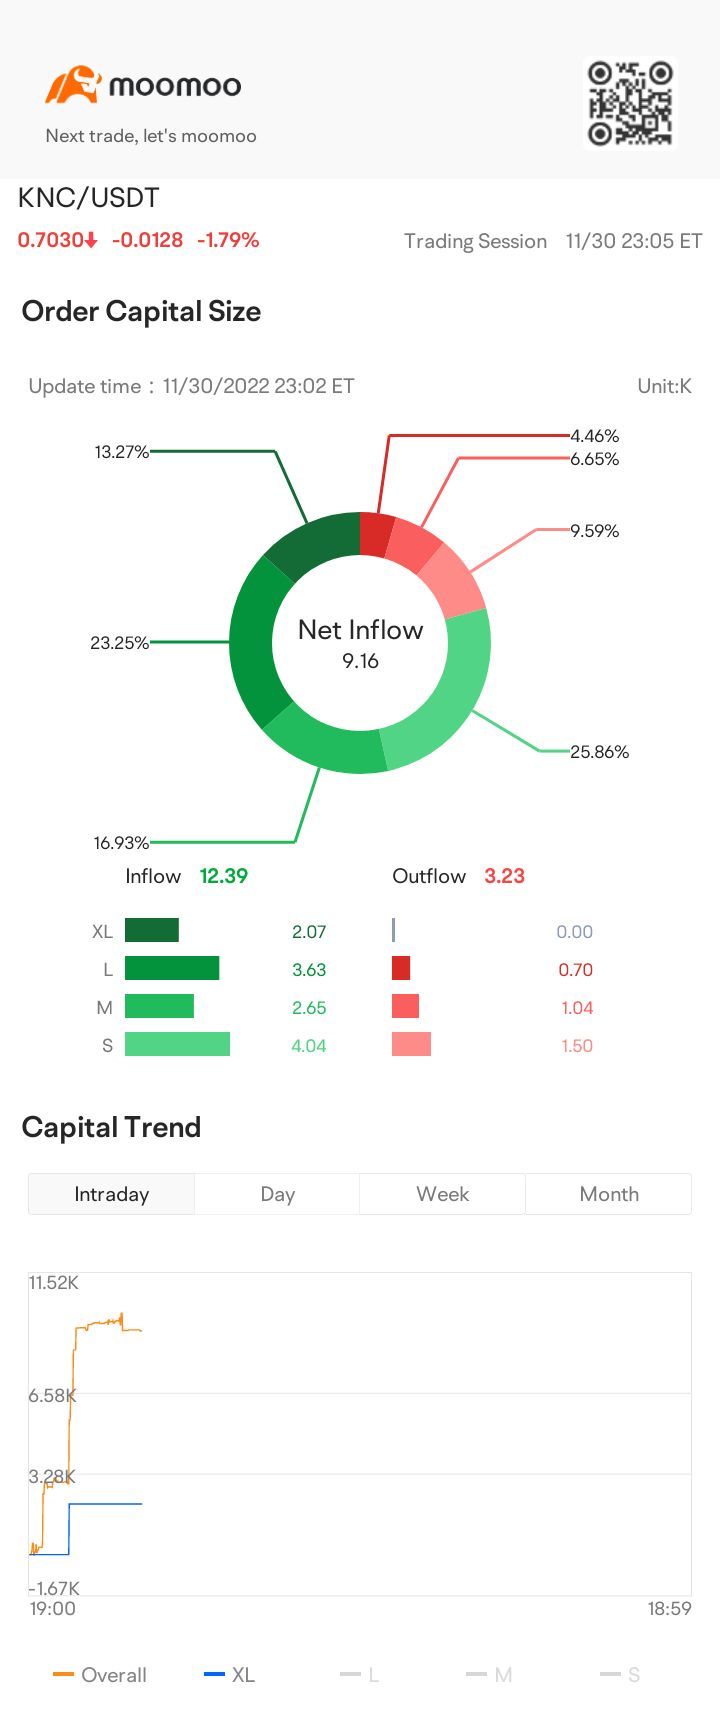Viewport: 720px width, 1733px height.
Task: Click the Net Inflow donut center
Action: [360, 643]
